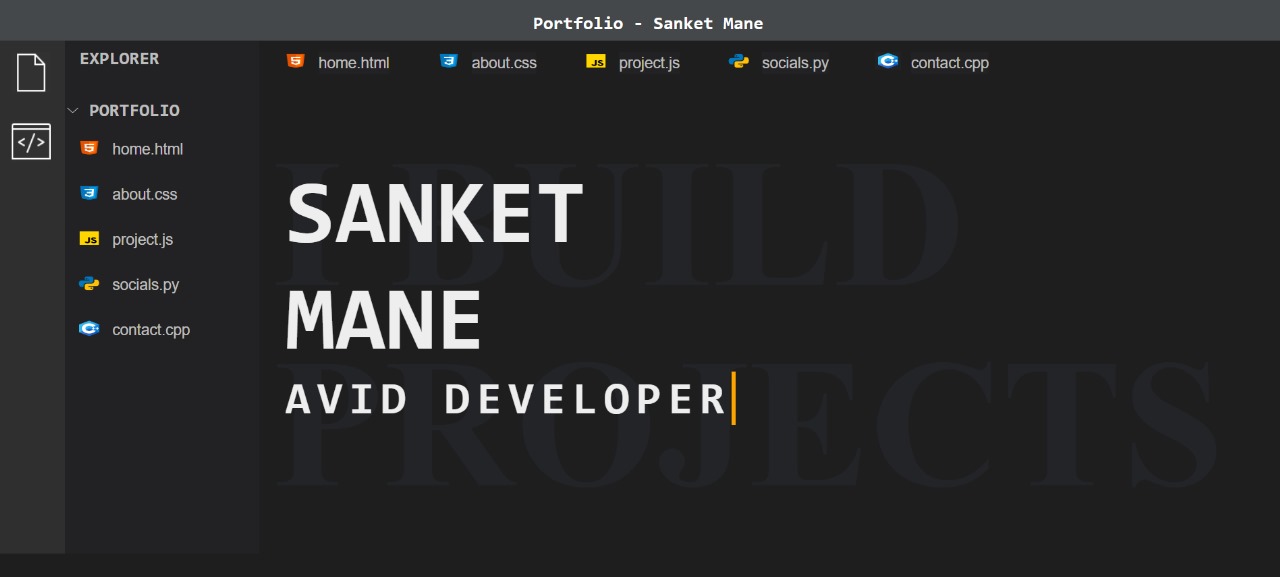Toggle the socials.py tab icon
This screenshot has height=577, width=1280.
coord(737,61)
